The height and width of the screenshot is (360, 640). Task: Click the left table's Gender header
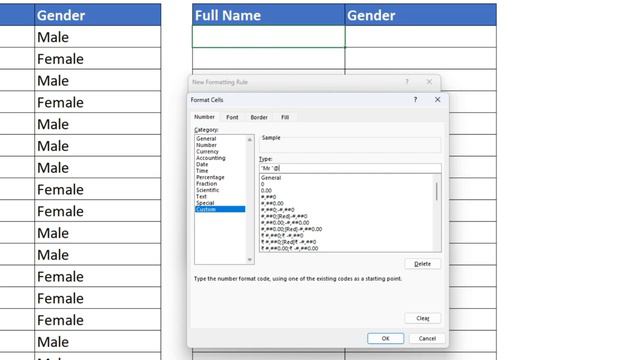tap(98, 15)
